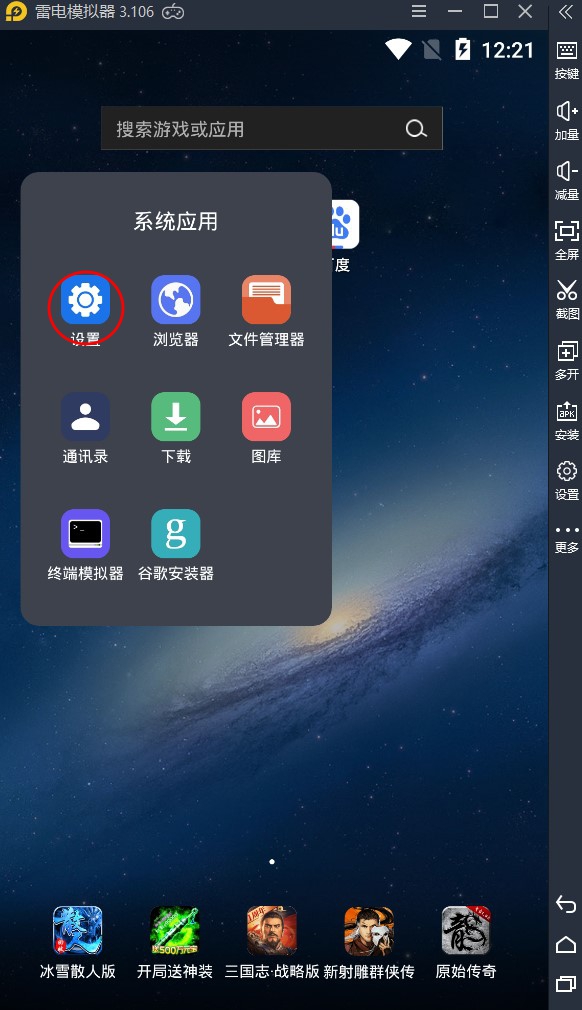The image size is (582, 1010).
Task: Click the search field 搜索游戏或应用
Action: [x=272, y=128]
